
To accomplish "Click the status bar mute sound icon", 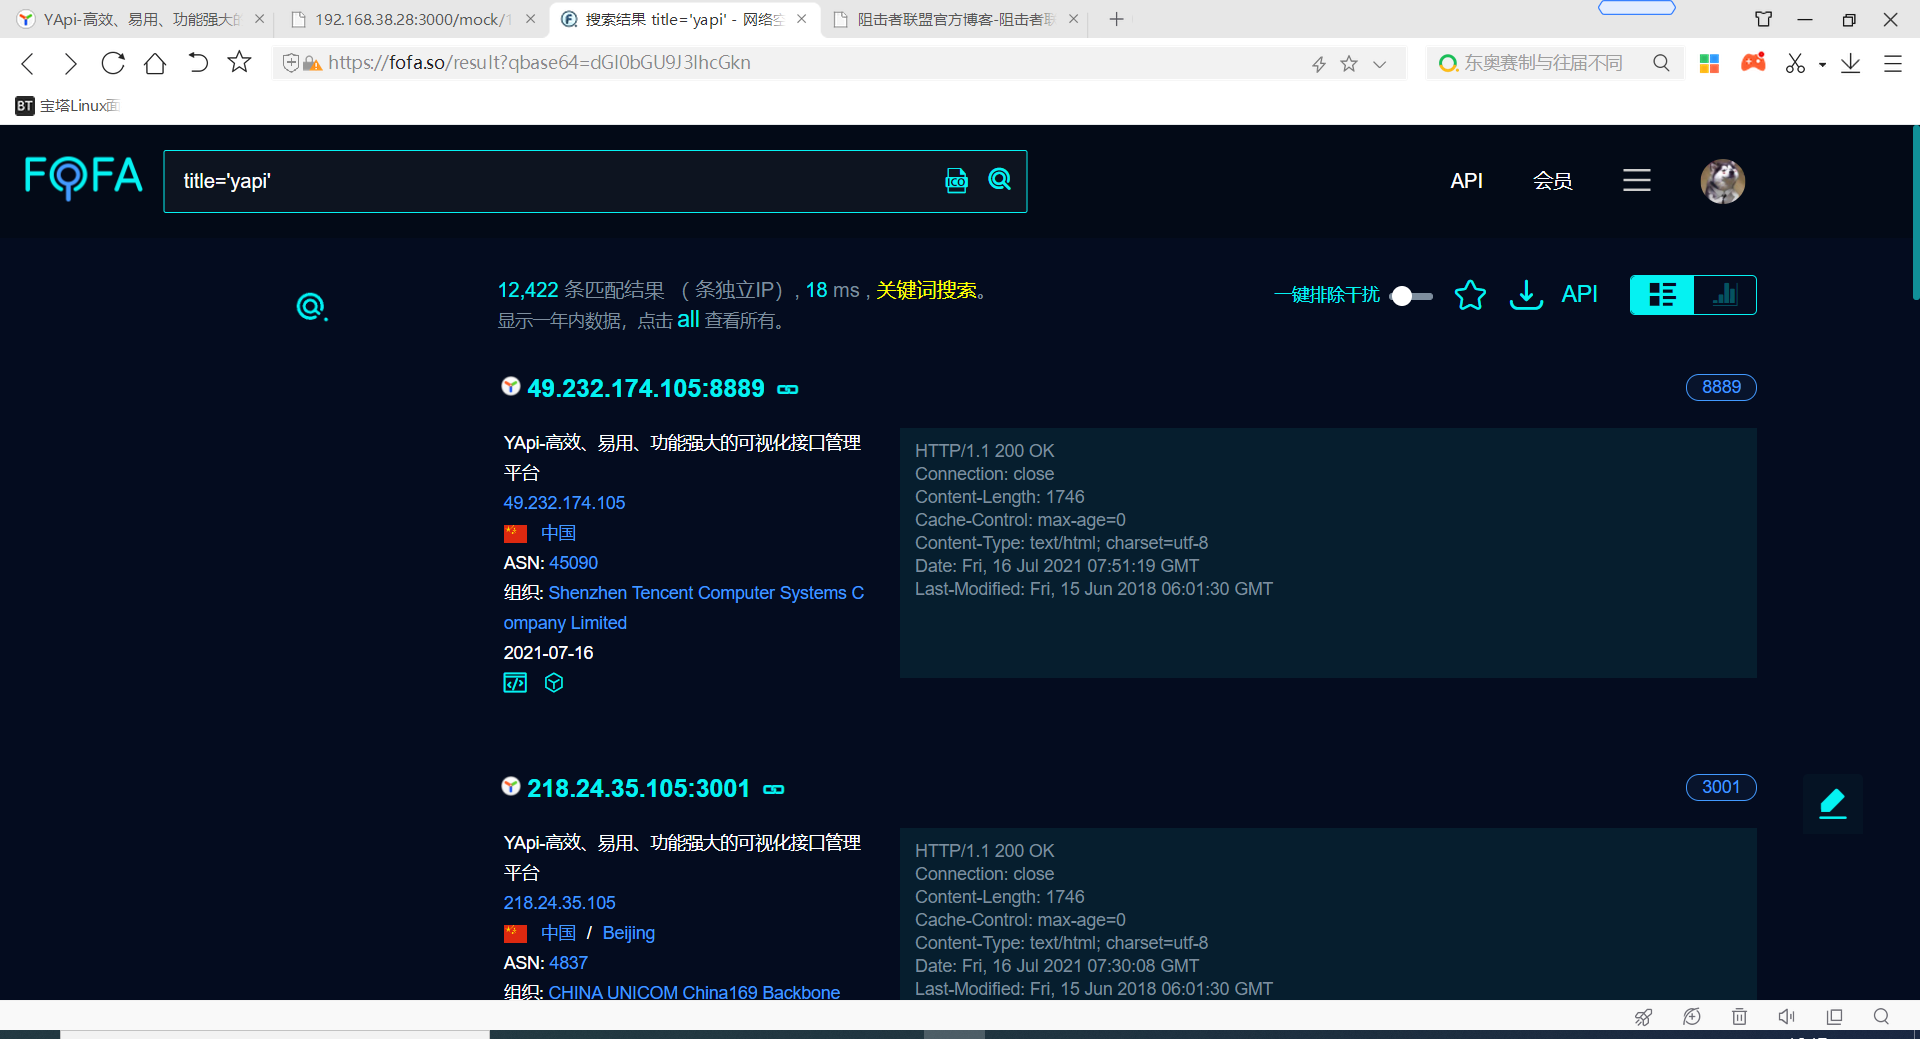I will tap(1786, 1017).
